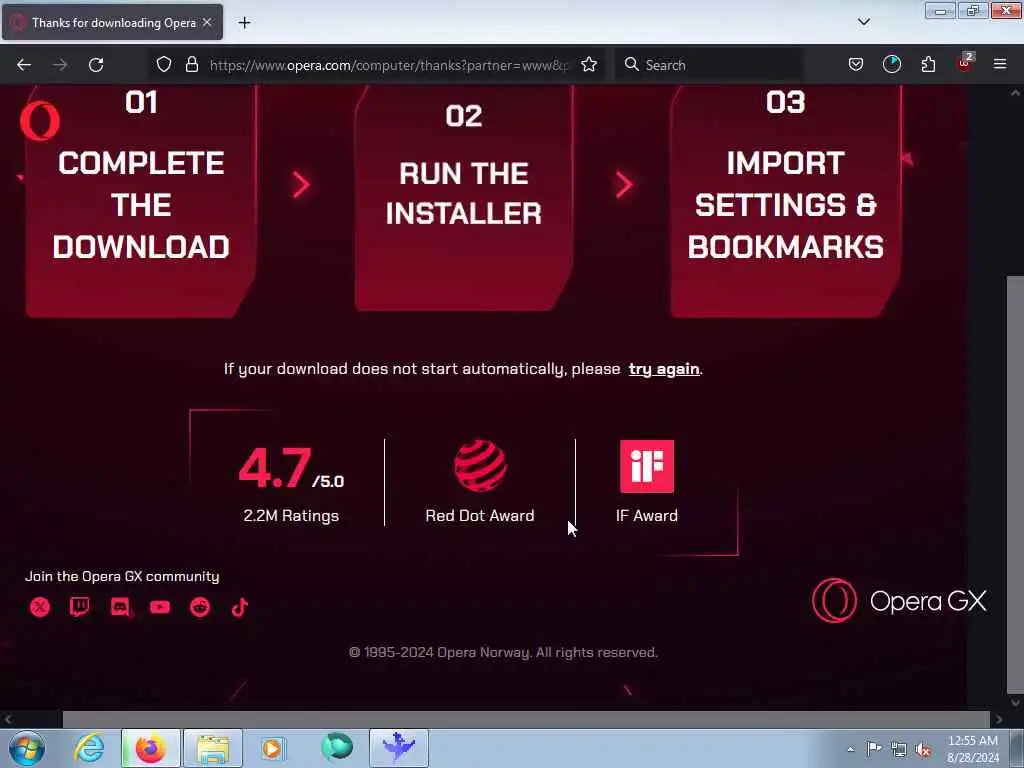Open the Firefox account circular icon
This screenshot has width=1024, height=768.
[x=891, y=65]
